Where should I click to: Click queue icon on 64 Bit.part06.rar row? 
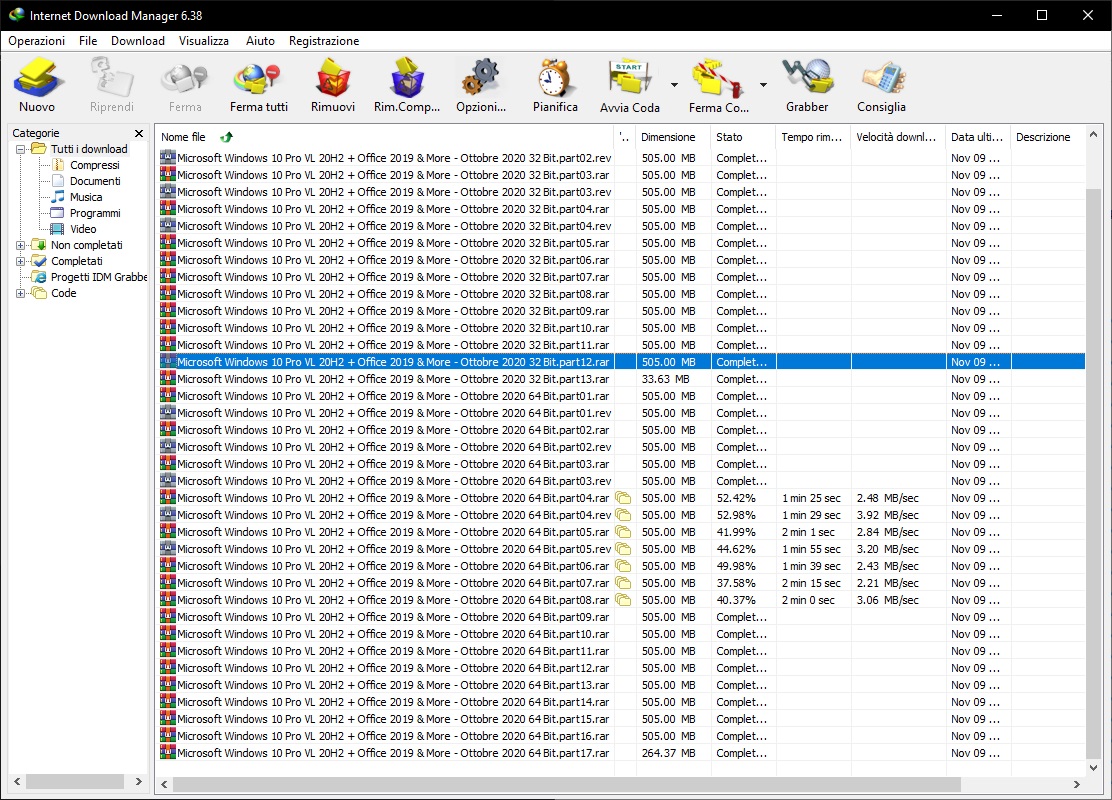coord(623,566)
